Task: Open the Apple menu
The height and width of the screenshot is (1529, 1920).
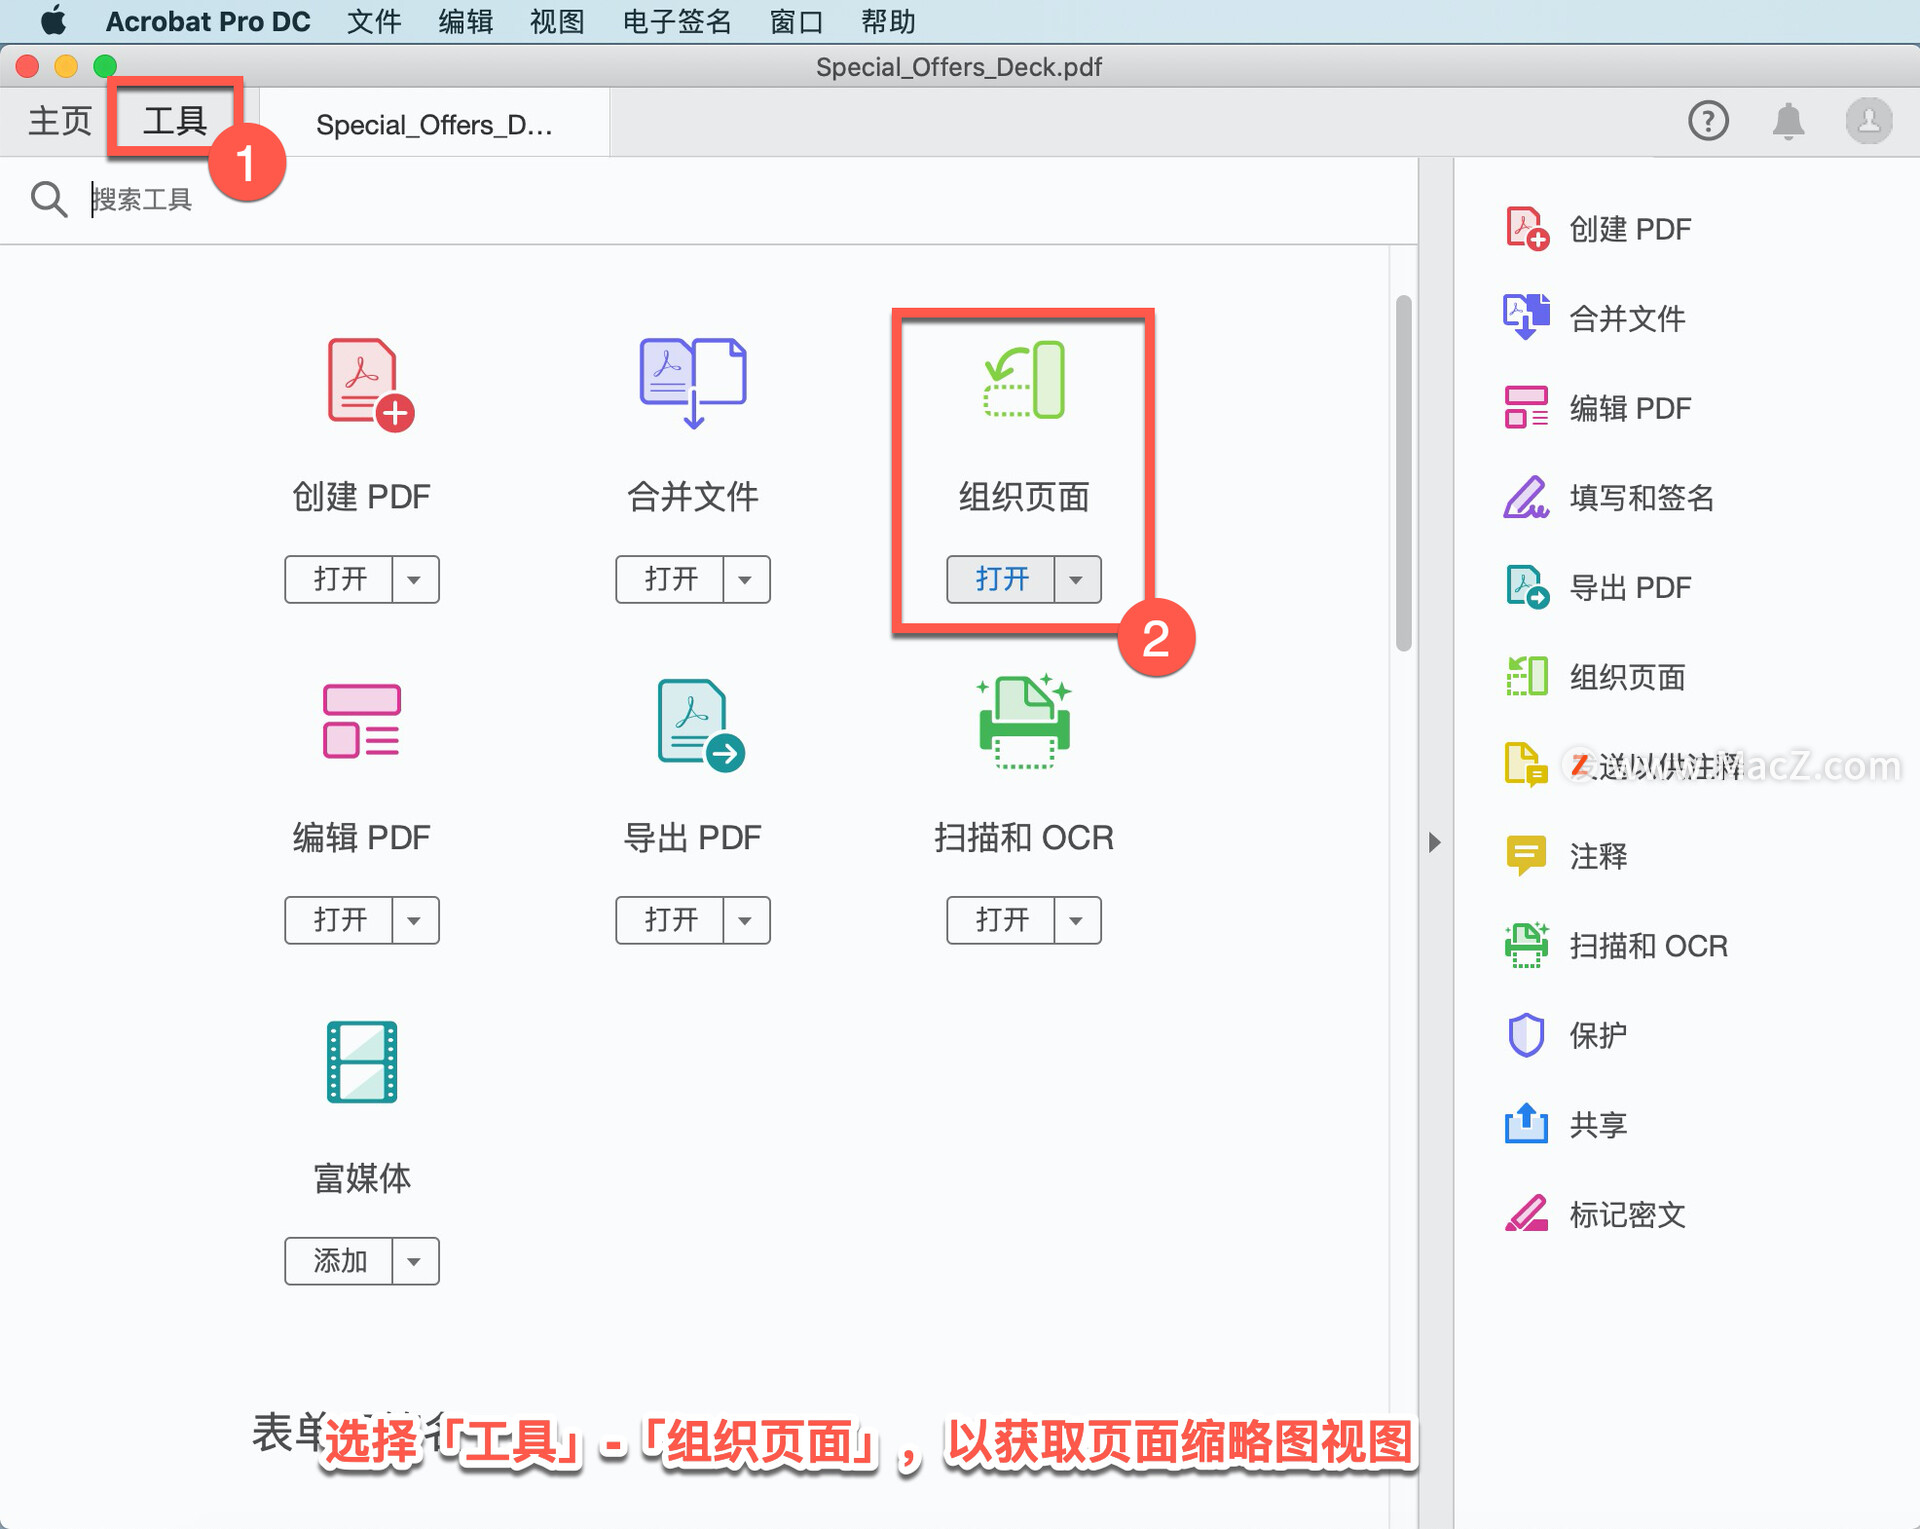Action: (x=53, y=21)
